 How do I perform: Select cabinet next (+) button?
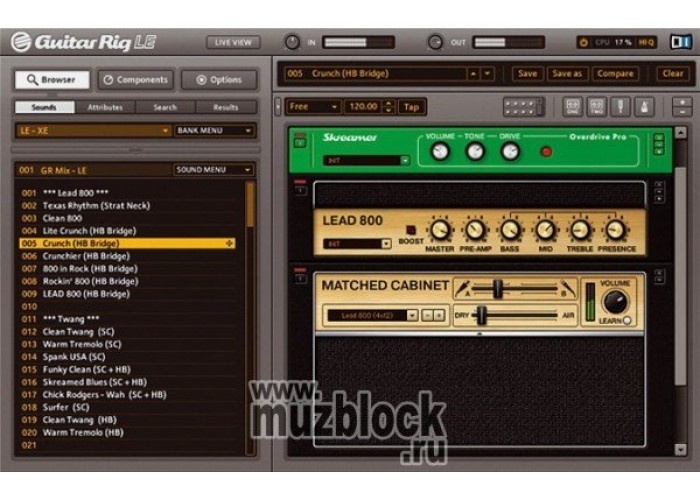pyautogui.click(x=439, y=315)
